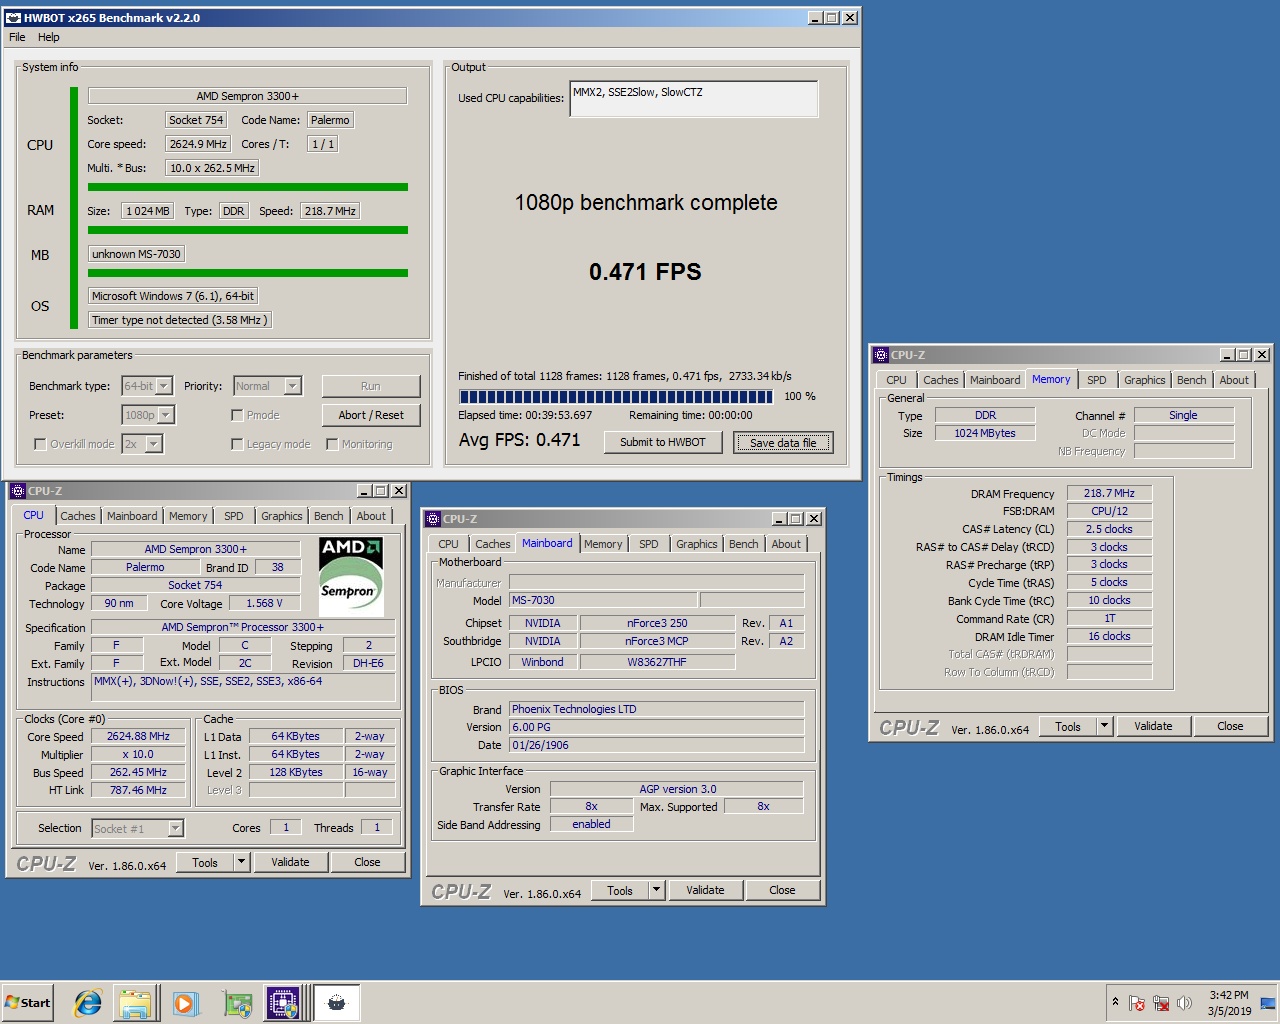
Task: Click Side Band Addressing enabled value
Action: pyautogui.click(x=591, y=824)
